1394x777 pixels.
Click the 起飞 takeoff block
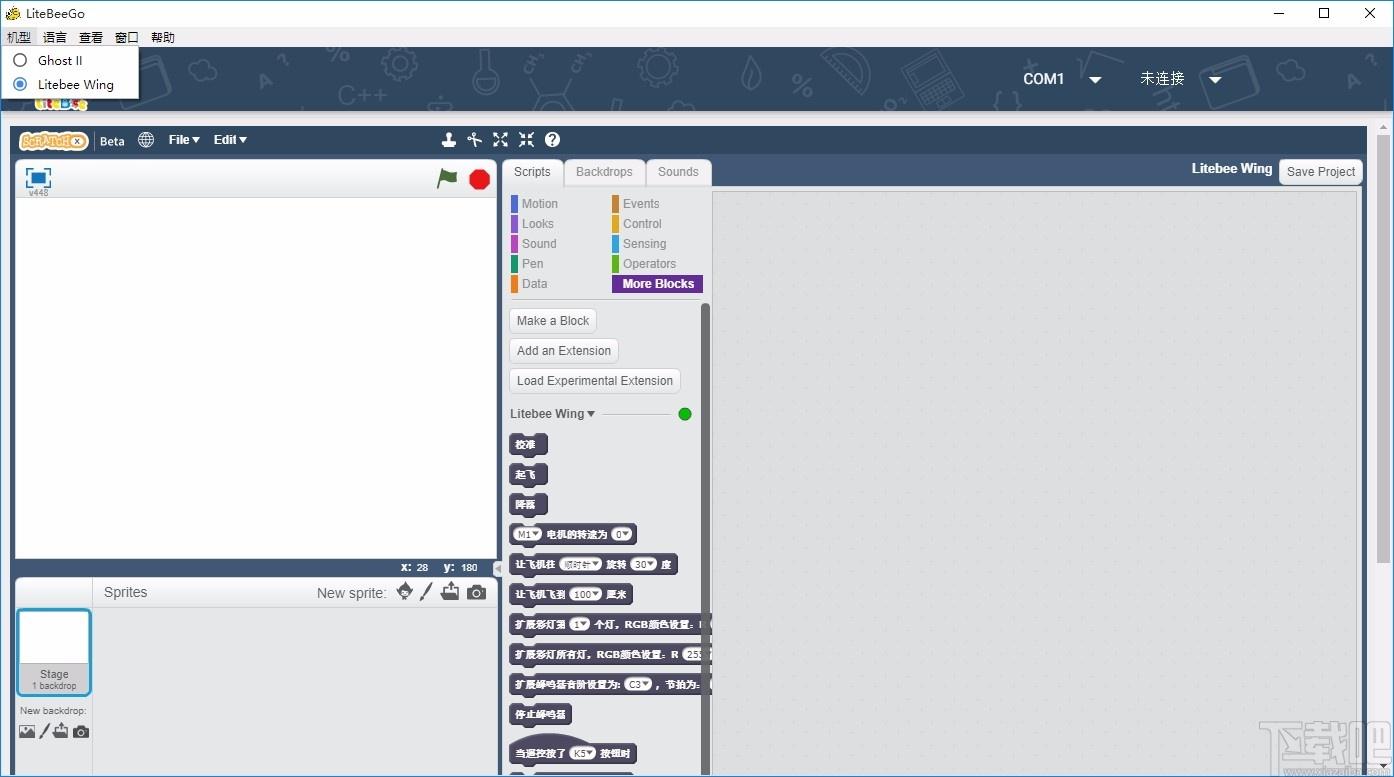tap(528, 475)
